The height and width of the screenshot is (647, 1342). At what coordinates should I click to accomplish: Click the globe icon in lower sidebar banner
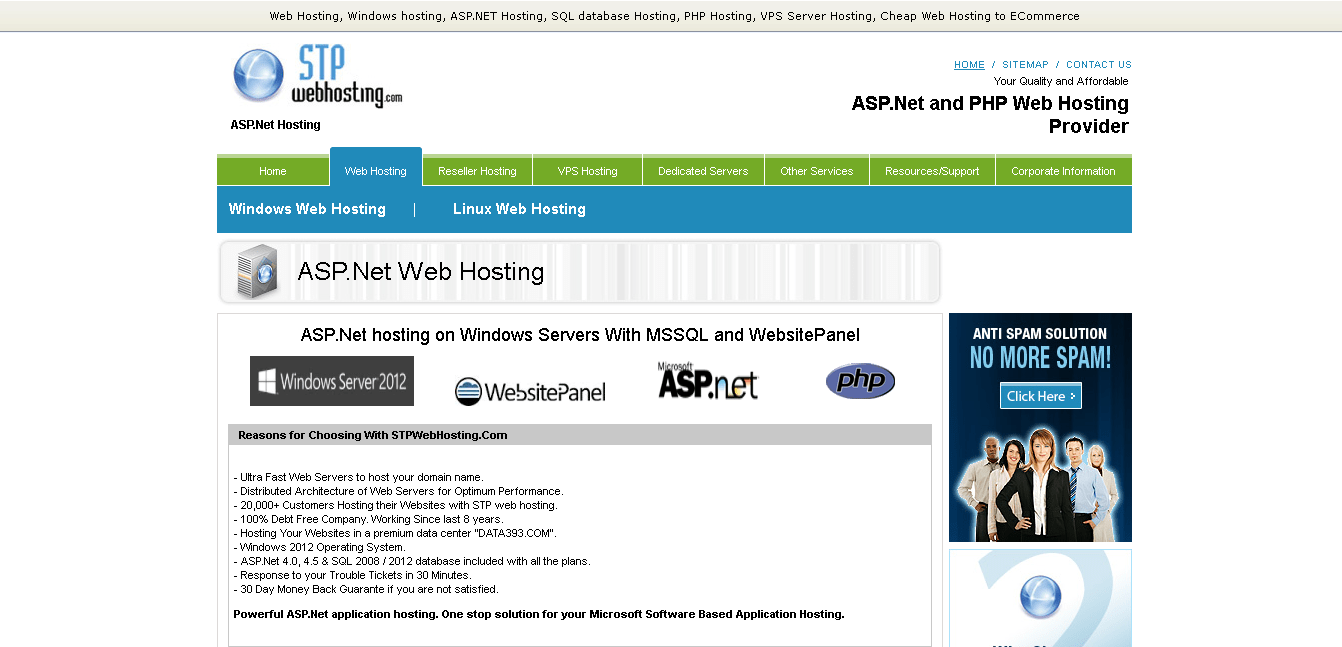pyautogui.click(x=1040, y=598)
